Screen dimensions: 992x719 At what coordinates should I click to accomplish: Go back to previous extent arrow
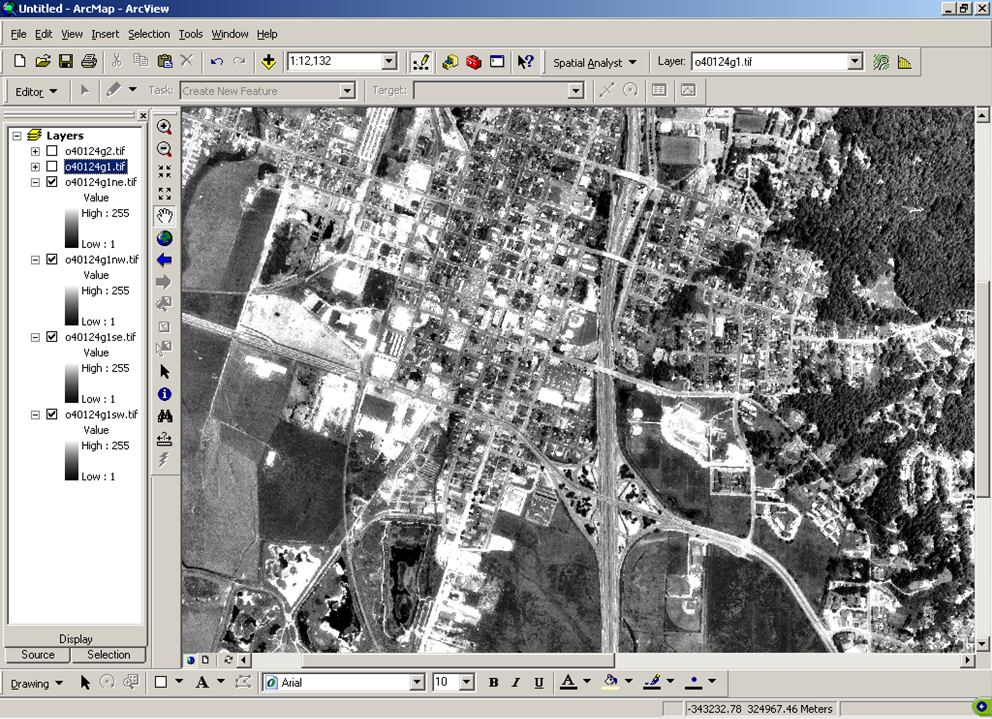coord(165,260)
